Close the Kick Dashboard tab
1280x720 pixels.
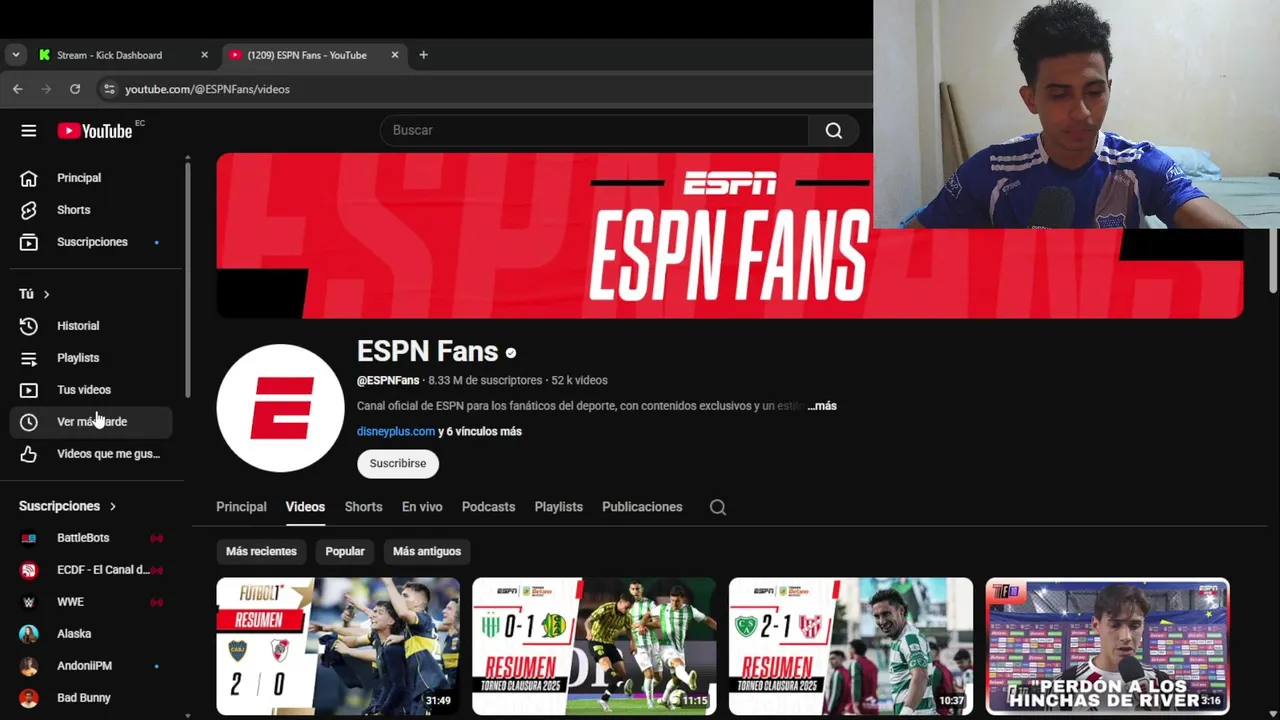[x=205, y=55]
